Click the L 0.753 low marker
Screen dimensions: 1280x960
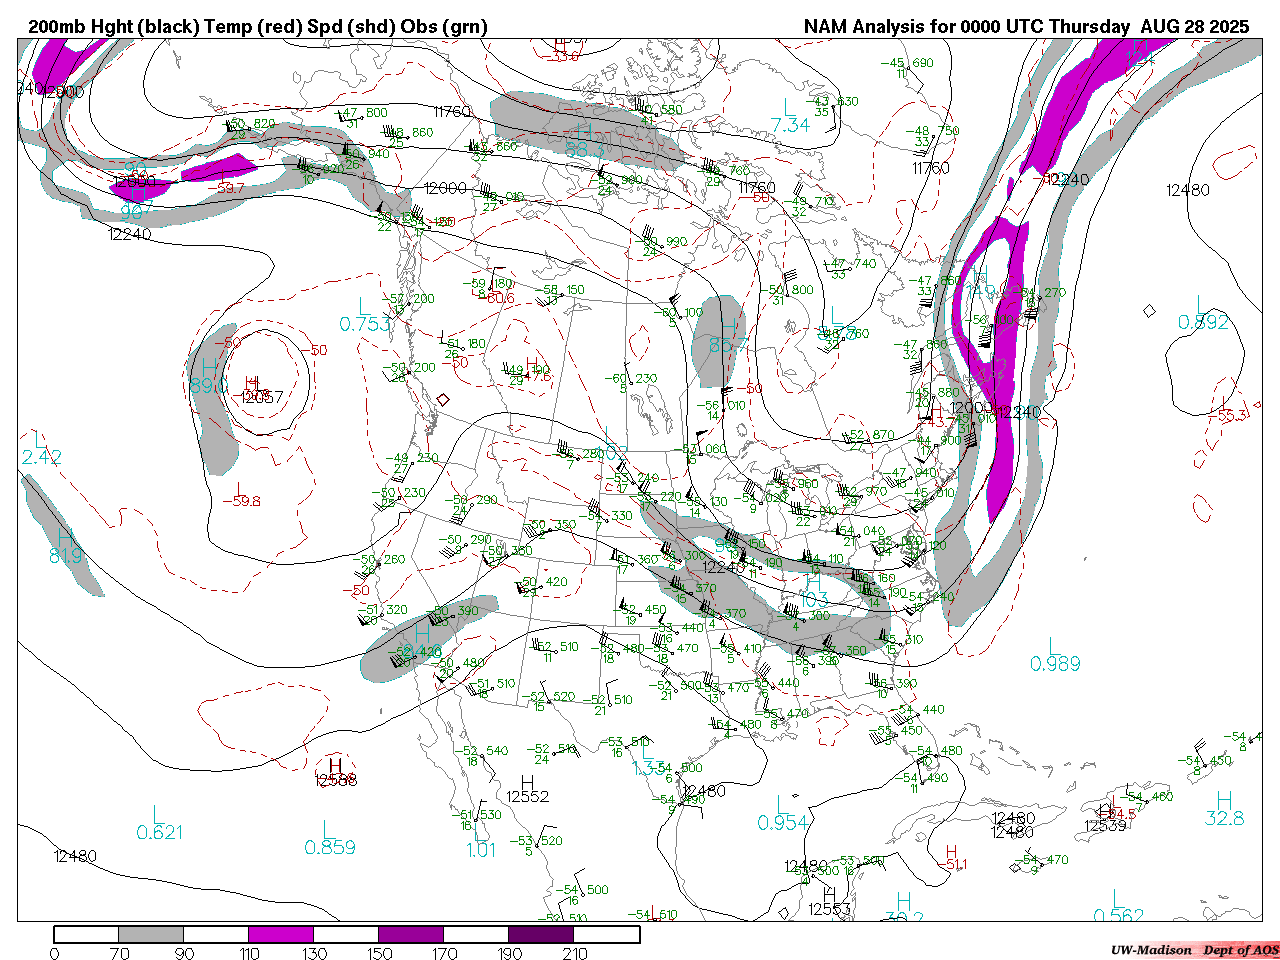[364, 314]
